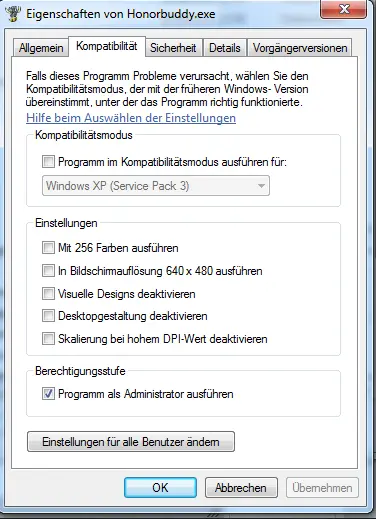The height and width of the screenshot is (519, 376).
Task: Click the Einstellungen group label
Action: pyautogui.click(x=66, y=223)
